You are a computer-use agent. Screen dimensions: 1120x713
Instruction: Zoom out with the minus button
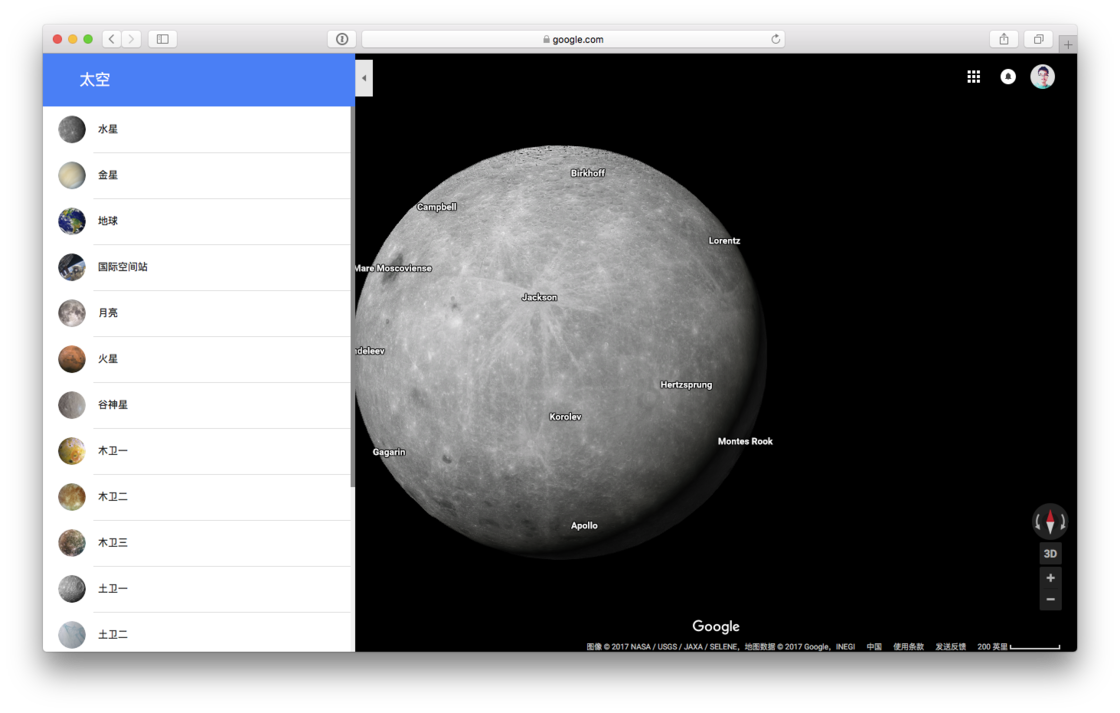(x=1050, y=599)
